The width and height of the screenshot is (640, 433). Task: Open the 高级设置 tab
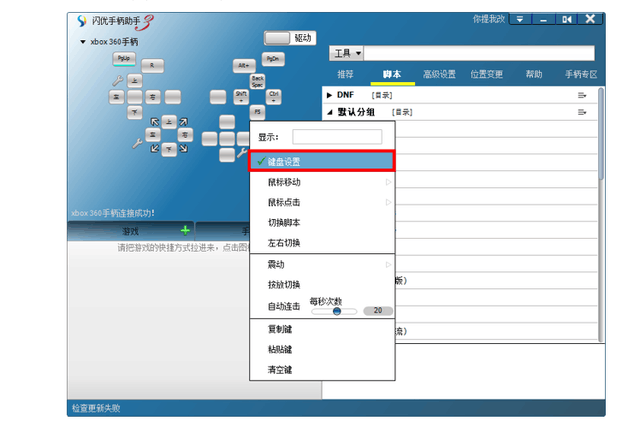click(x=439, y=74)
